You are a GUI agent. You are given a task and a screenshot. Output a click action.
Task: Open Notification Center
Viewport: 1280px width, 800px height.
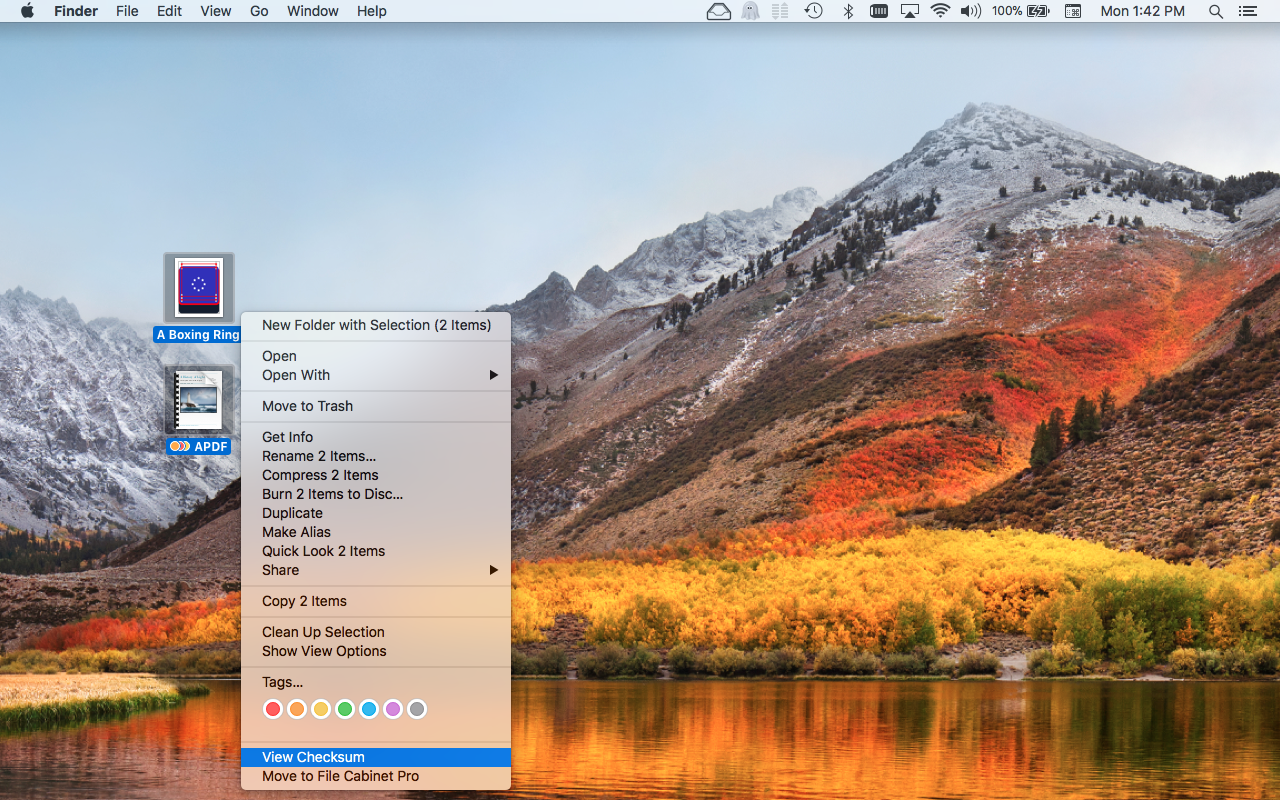click(x=1247, y=11)
